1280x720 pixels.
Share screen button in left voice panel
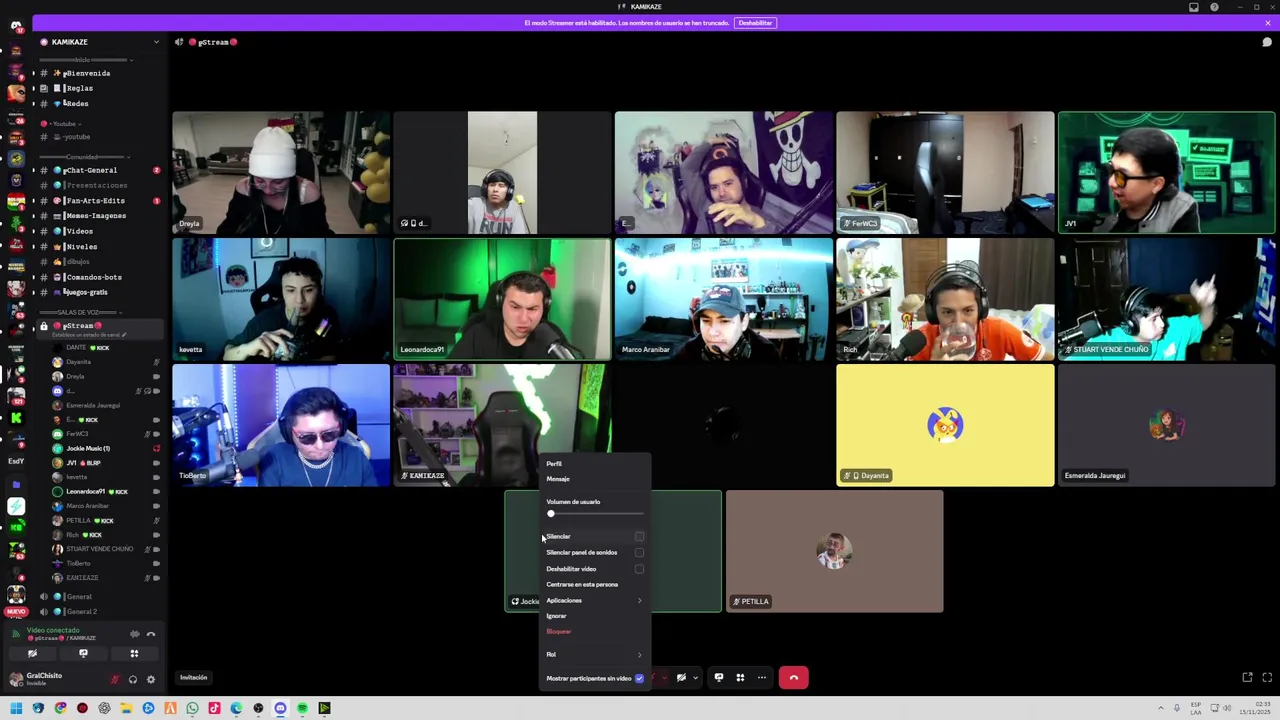(x=83, y=653)
